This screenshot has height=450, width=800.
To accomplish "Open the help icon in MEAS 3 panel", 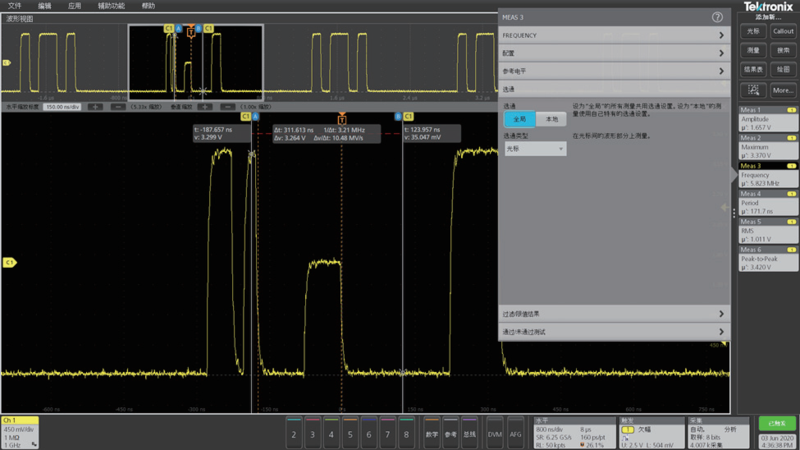I will tap(717, 17).
